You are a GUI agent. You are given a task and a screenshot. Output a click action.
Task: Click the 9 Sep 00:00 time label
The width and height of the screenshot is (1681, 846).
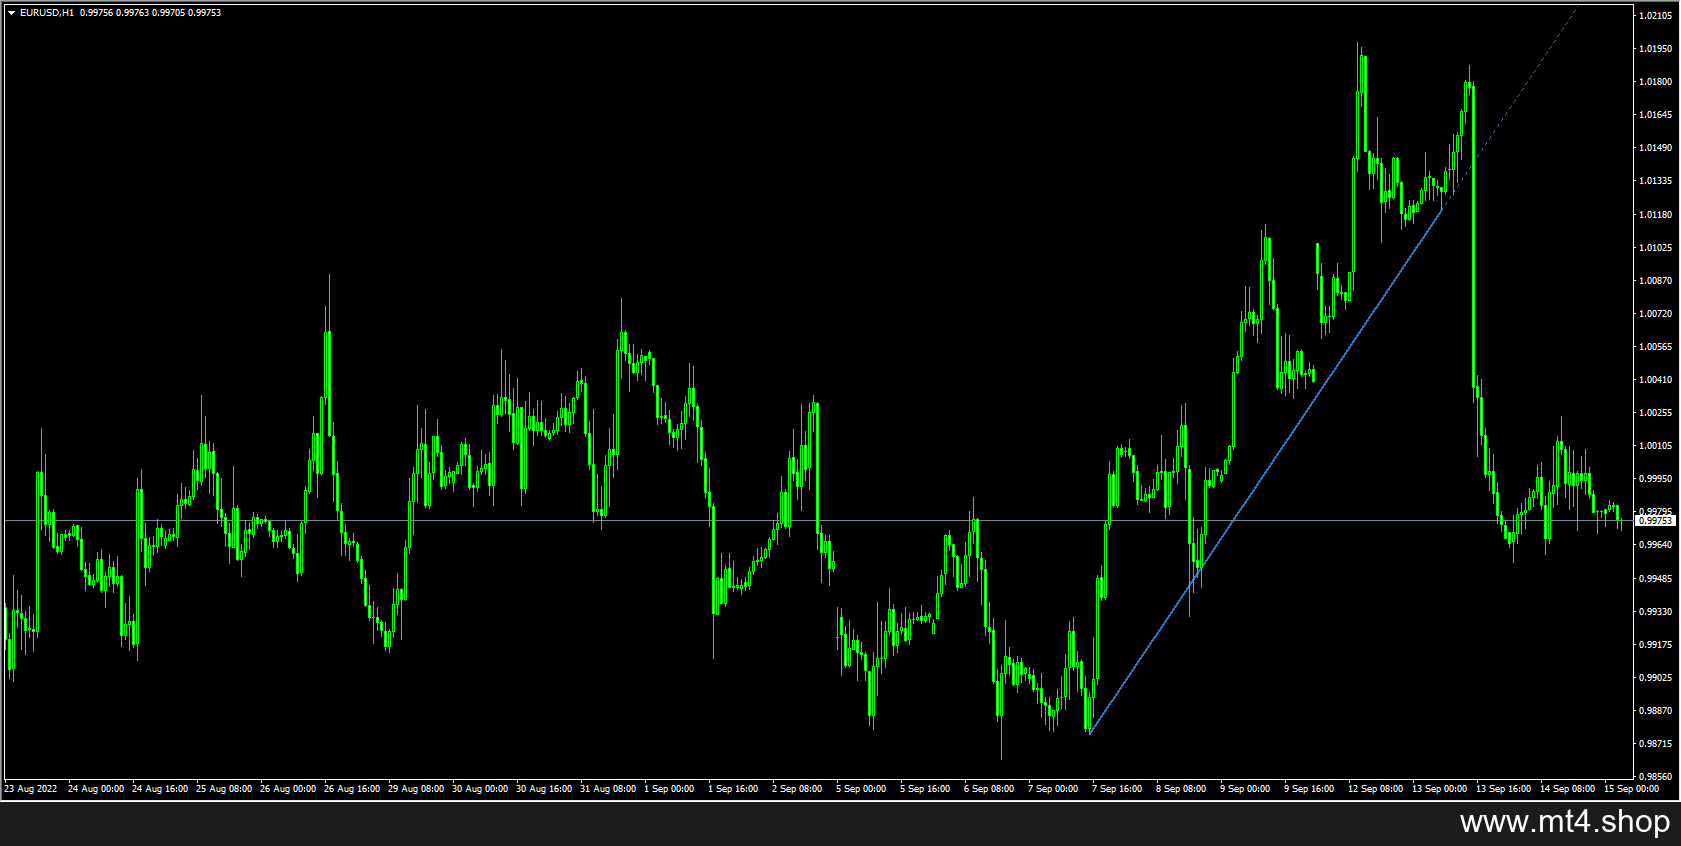(x=1245, y=789)
